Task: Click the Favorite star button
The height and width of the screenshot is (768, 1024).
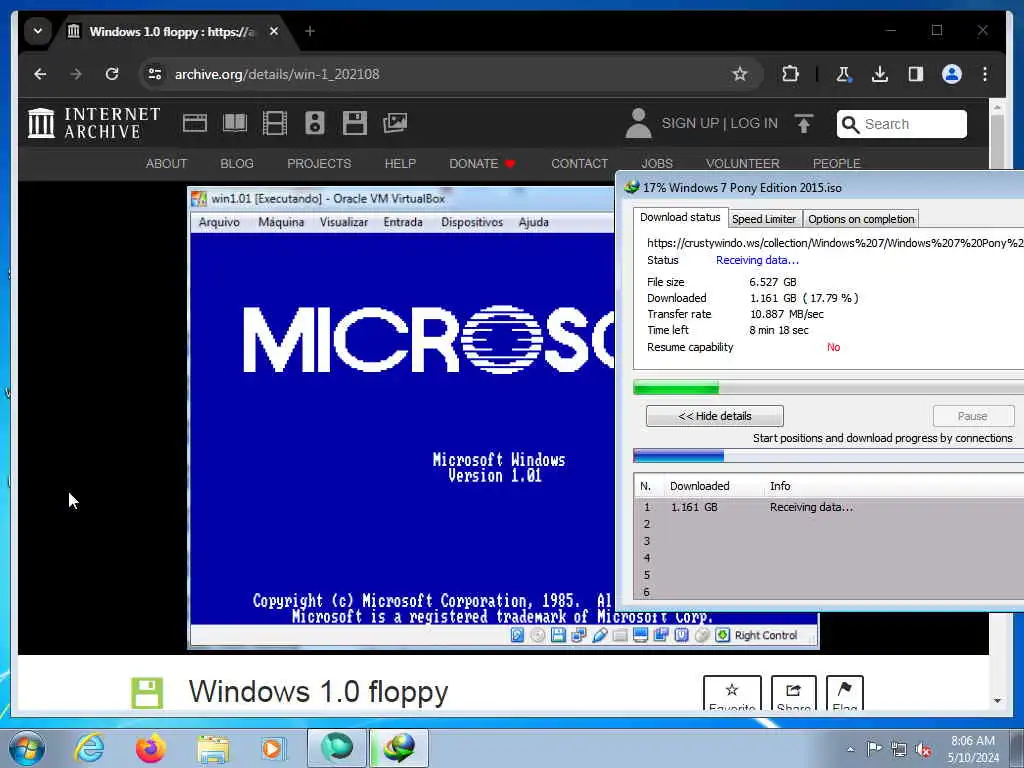Action: (x=732, y=693)
